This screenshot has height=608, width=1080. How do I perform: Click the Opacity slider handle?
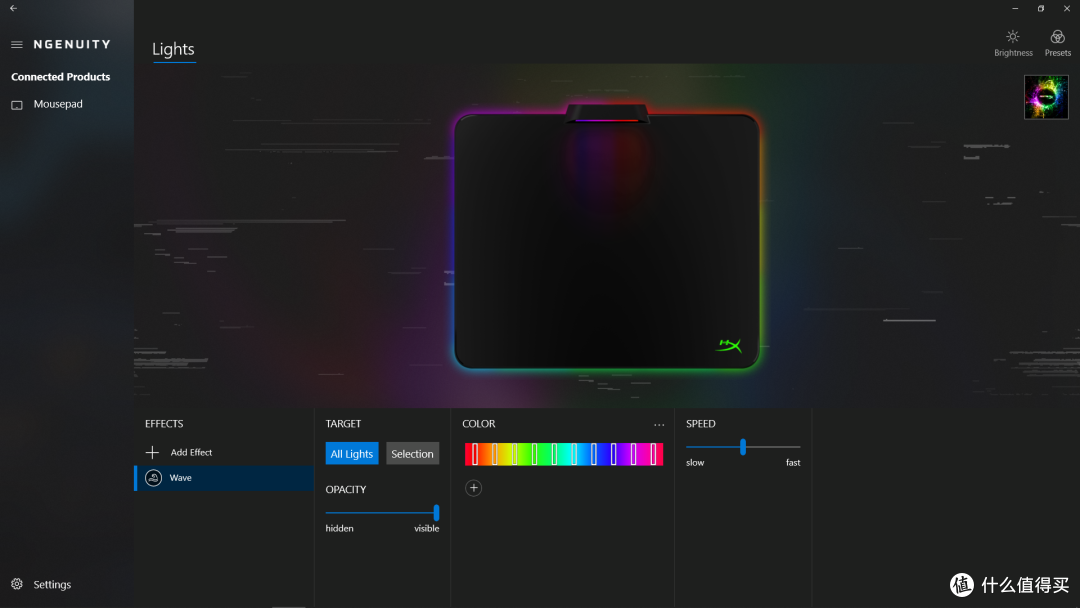click(x=436, y=512)
